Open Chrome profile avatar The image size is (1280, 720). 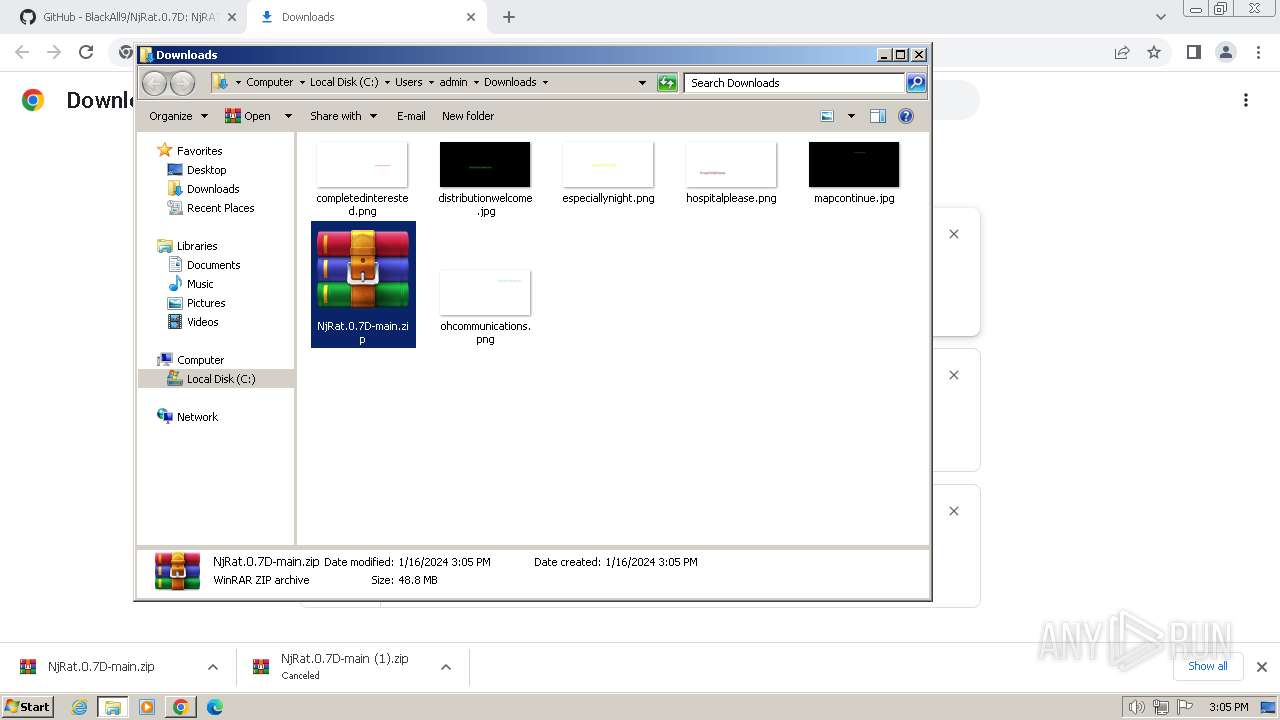pyautogui.click(x=1225, y=53)
